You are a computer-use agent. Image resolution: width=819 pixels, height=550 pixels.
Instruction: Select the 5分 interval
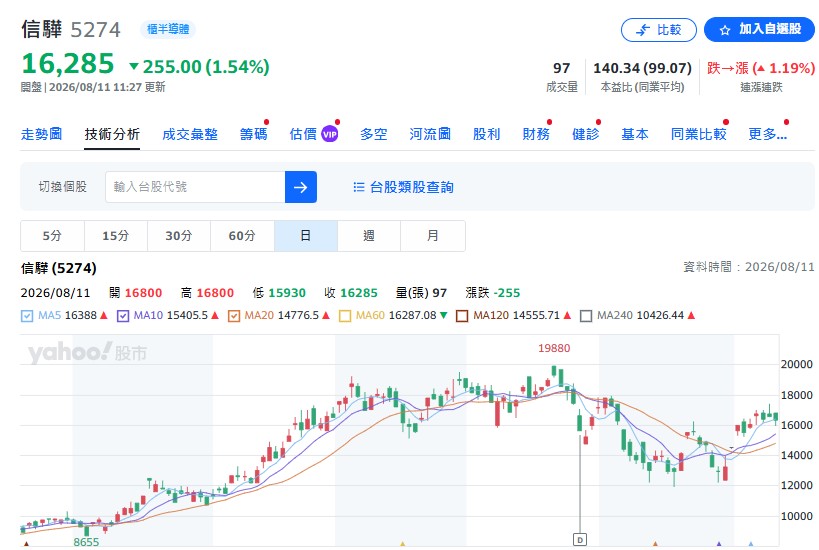click(52, 236)
